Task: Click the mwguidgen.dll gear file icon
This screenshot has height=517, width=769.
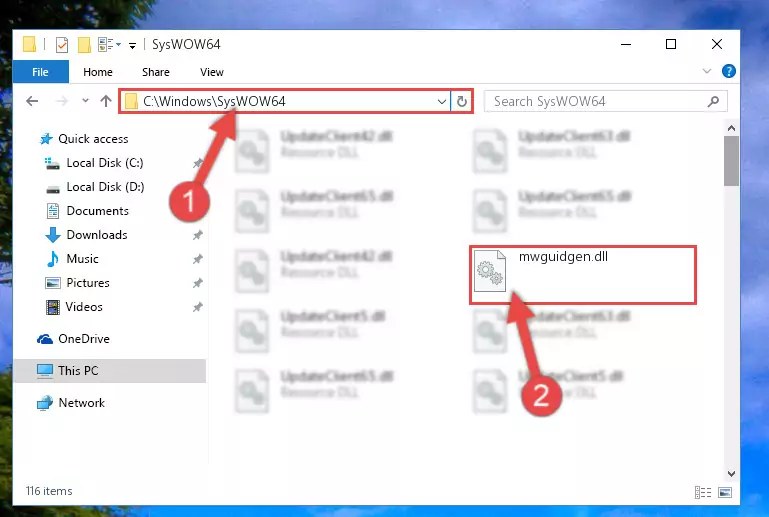Action: click(490, 271)
